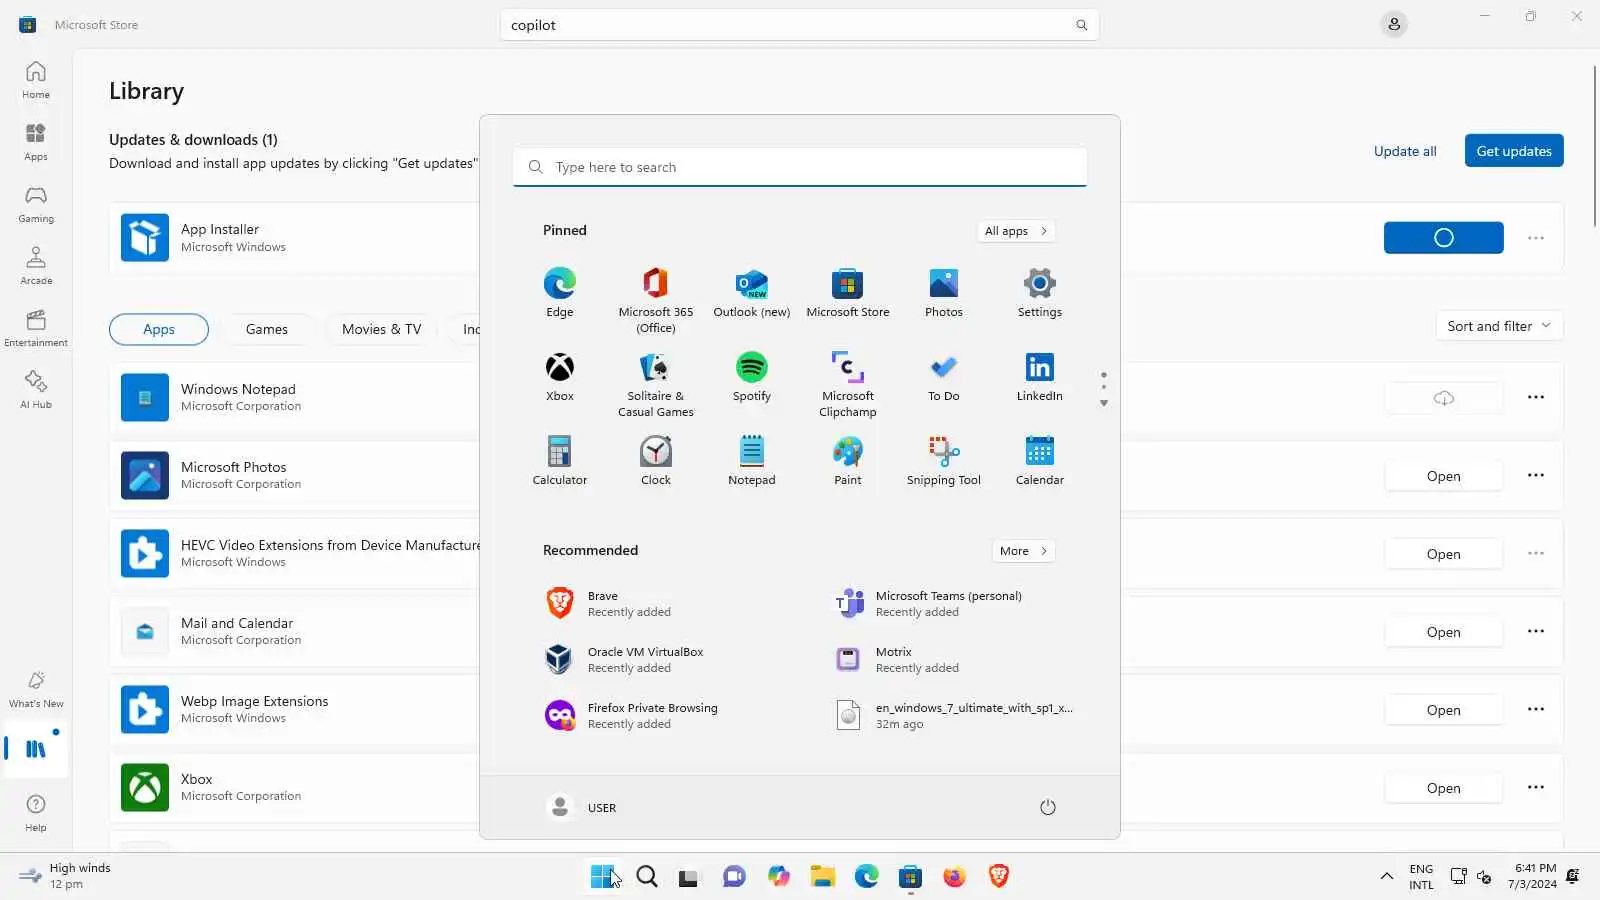Screen dimensions: 1600x900
Task: Open AI Hub in Store sidebar
Action: [36, 390]
